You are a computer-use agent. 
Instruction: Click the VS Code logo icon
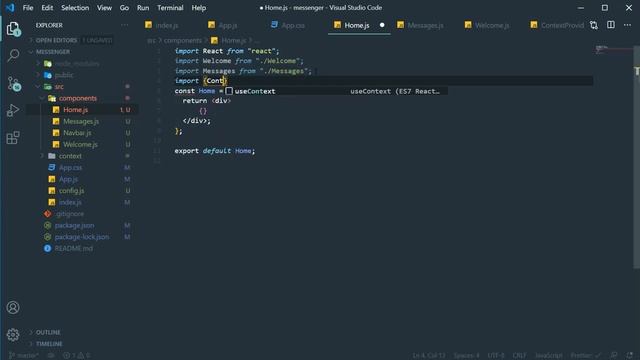coord(10,8)
